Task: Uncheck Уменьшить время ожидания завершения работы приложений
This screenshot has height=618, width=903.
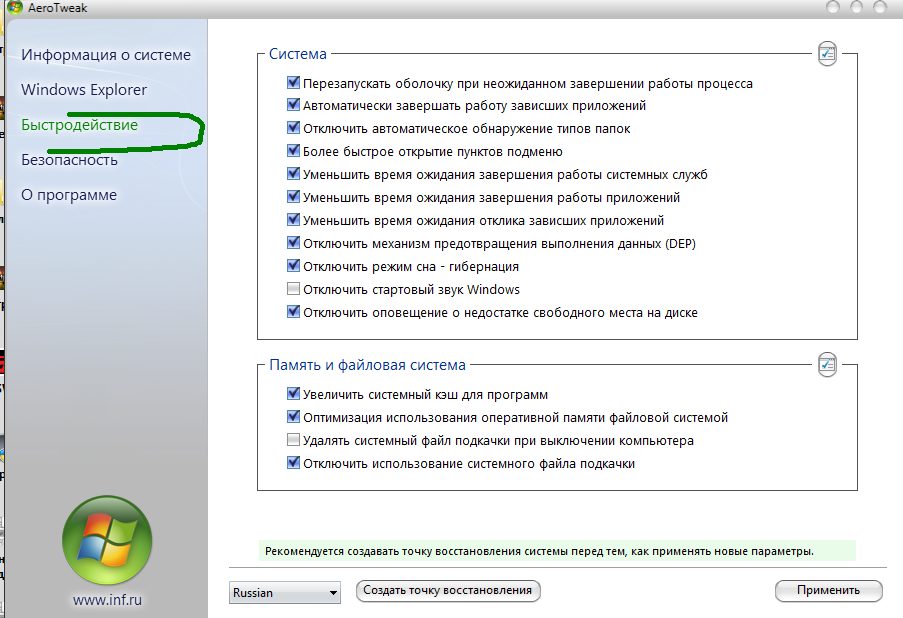Action: point(293,196)
